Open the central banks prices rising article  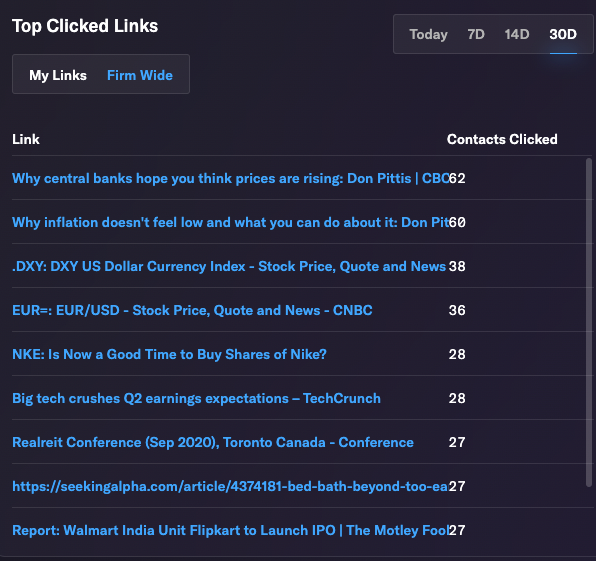[x=230, y=178]
